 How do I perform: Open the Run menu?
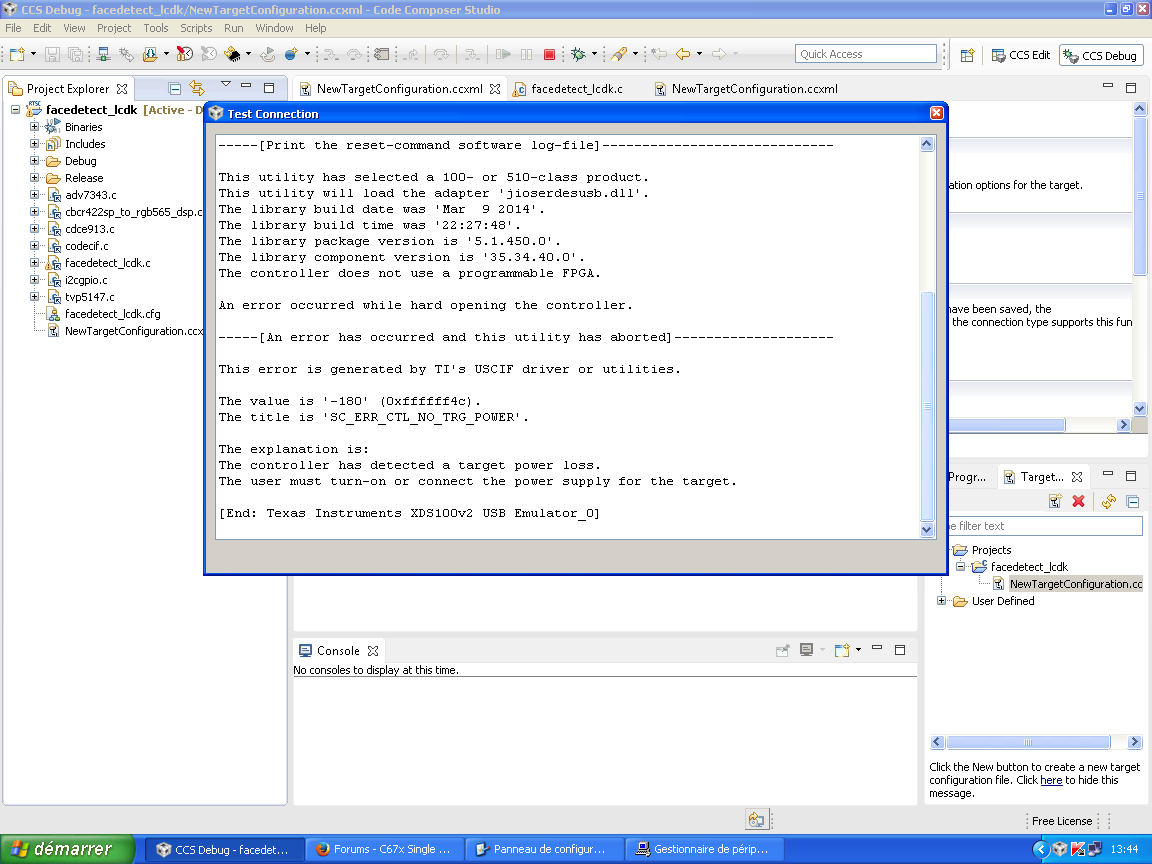coord(234,28)
